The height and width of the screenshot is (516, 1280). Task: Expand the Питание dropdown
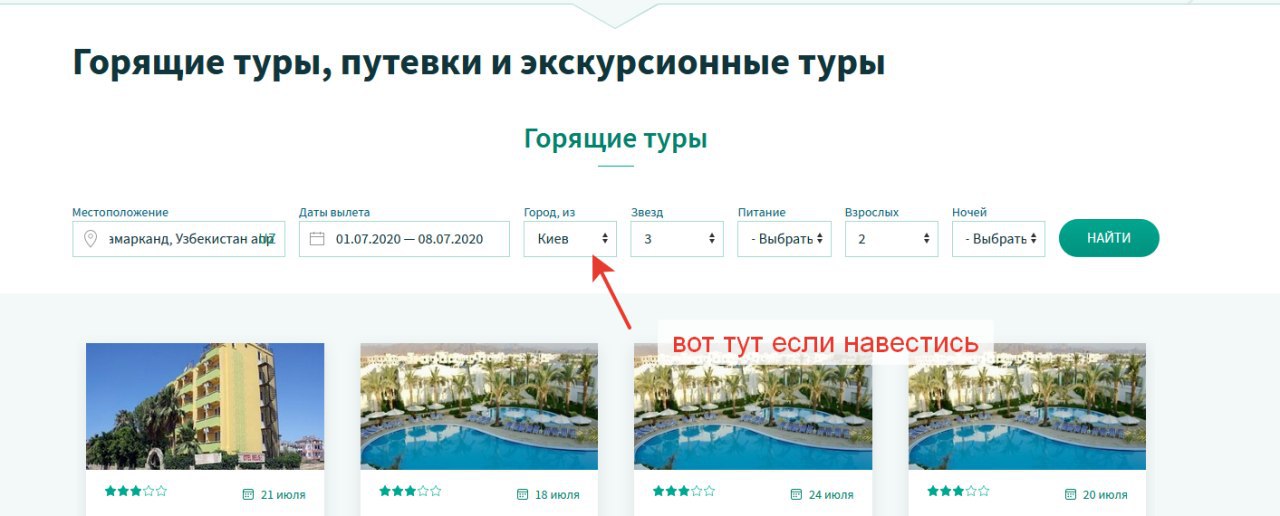tap(784, 238)
